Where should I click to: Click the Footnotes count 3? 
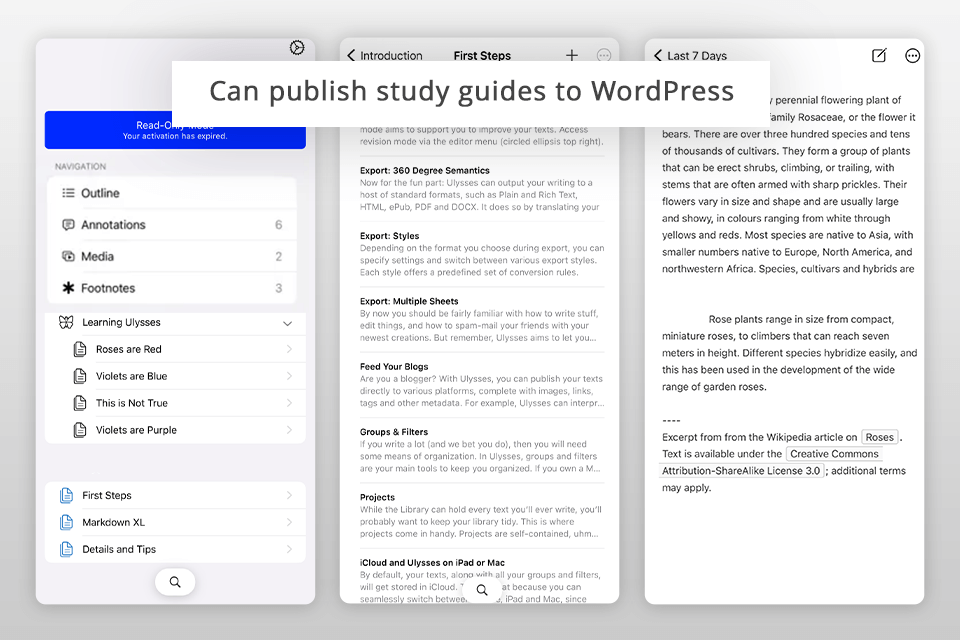point(279,288)
